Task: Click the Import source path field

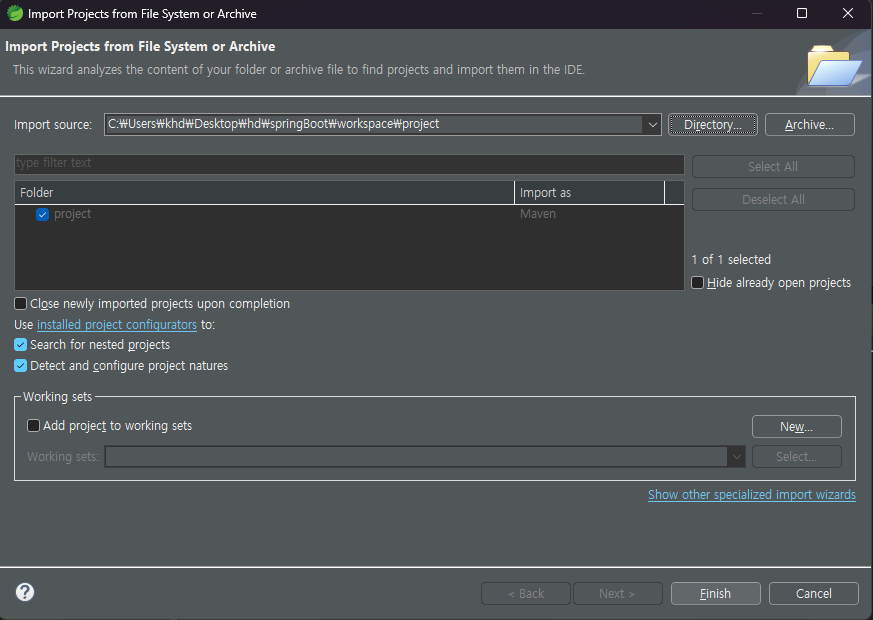Action: (374, 125)
